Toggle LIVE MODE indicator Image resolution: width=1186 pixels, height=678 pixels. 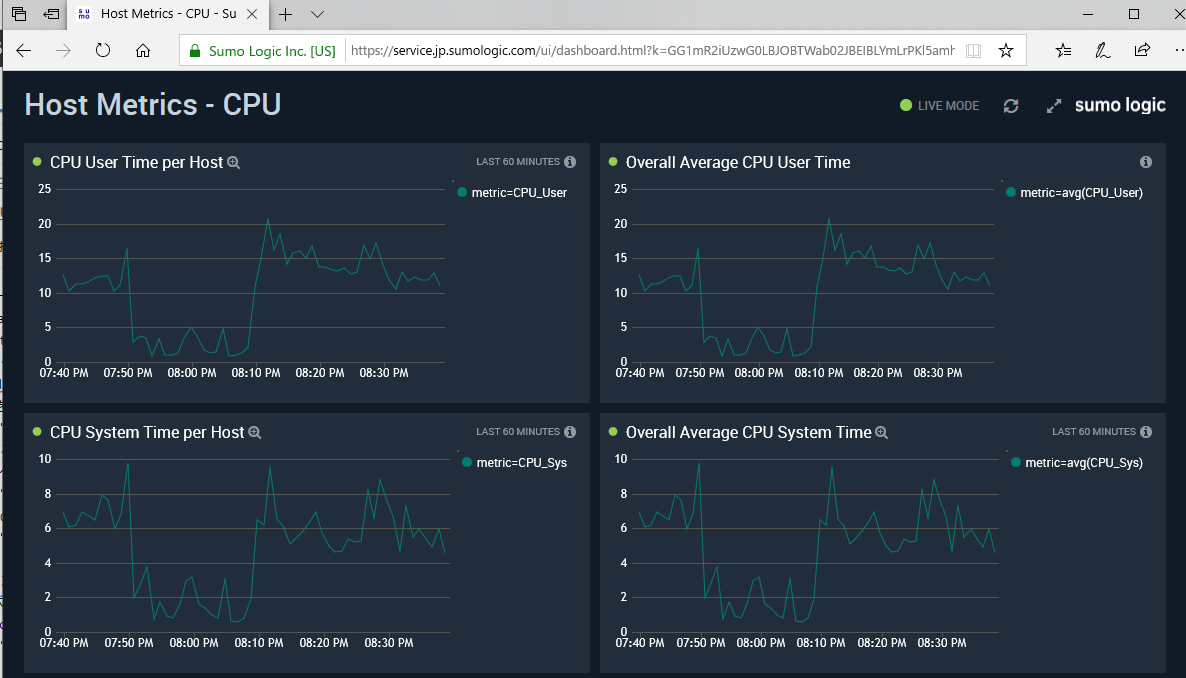tap(939, 106)
